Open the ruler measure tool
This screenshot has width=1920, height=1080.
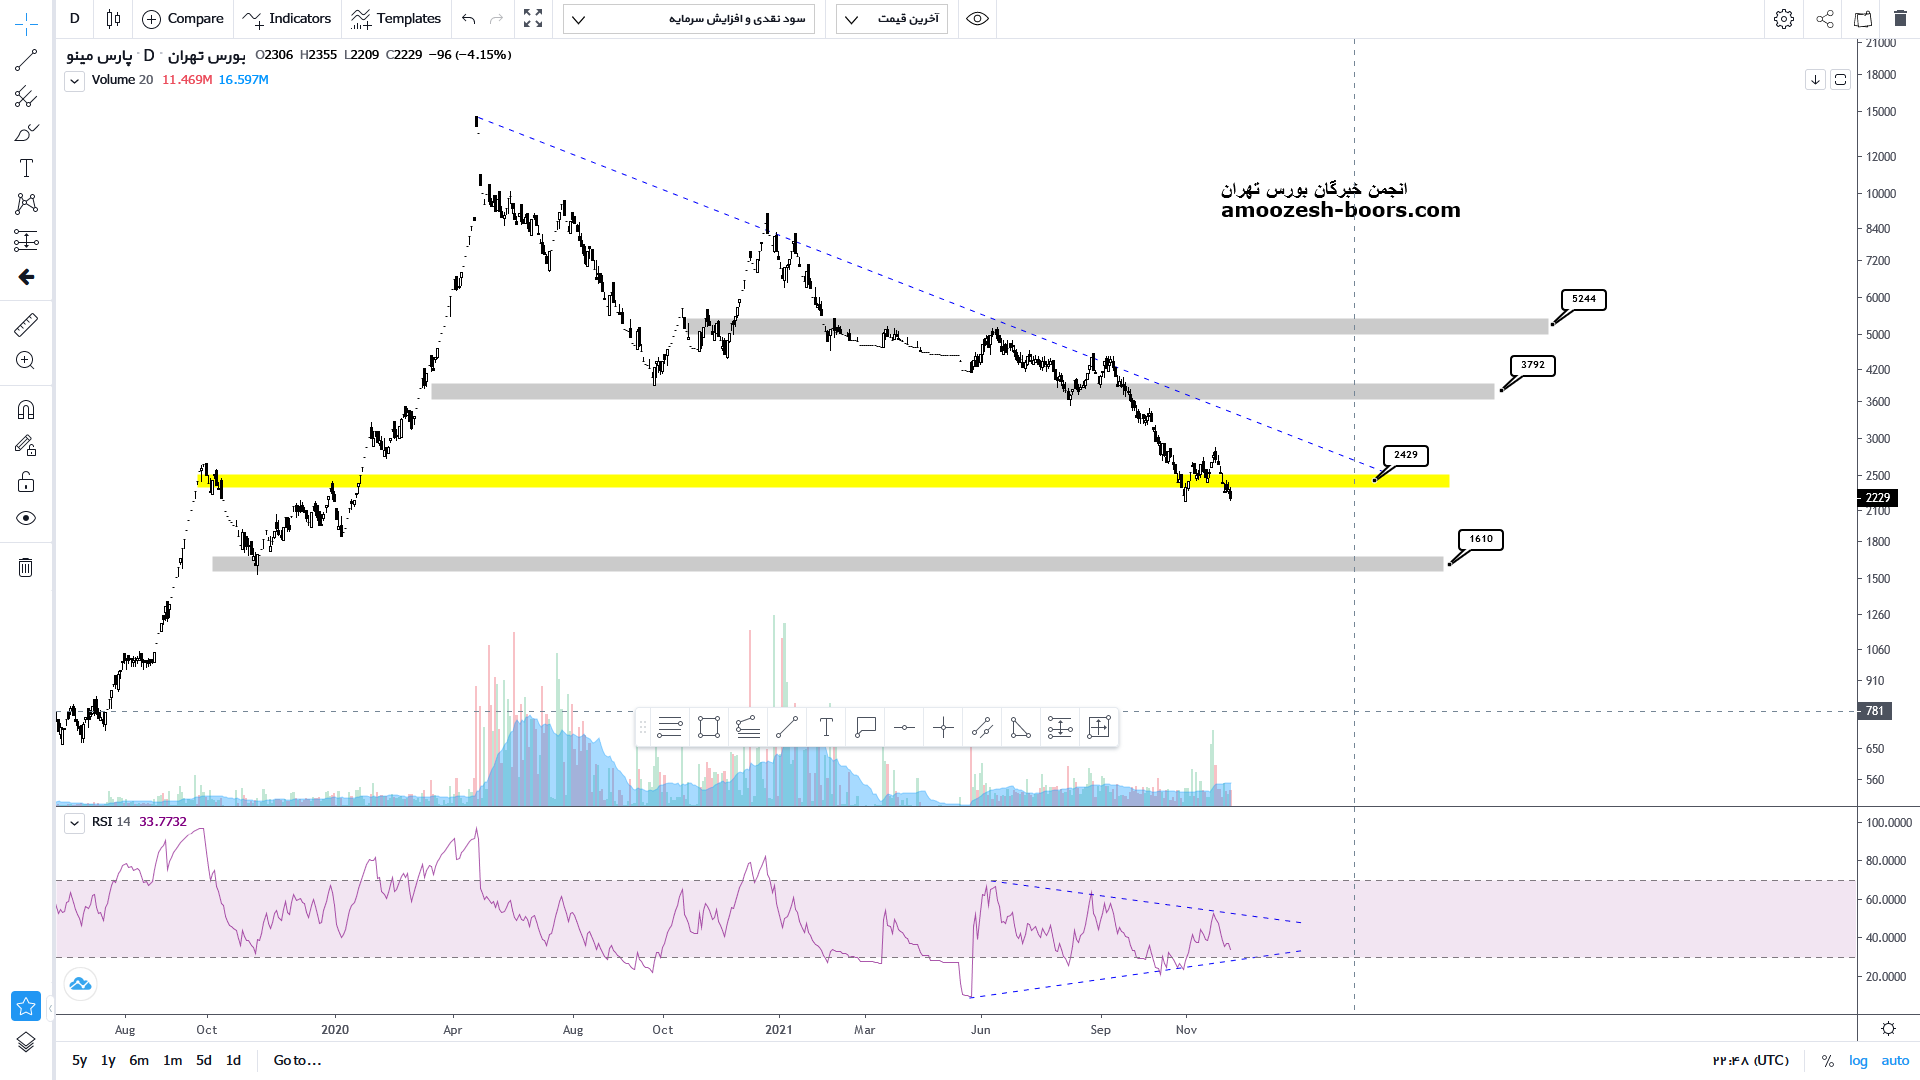tap(26, 324)
